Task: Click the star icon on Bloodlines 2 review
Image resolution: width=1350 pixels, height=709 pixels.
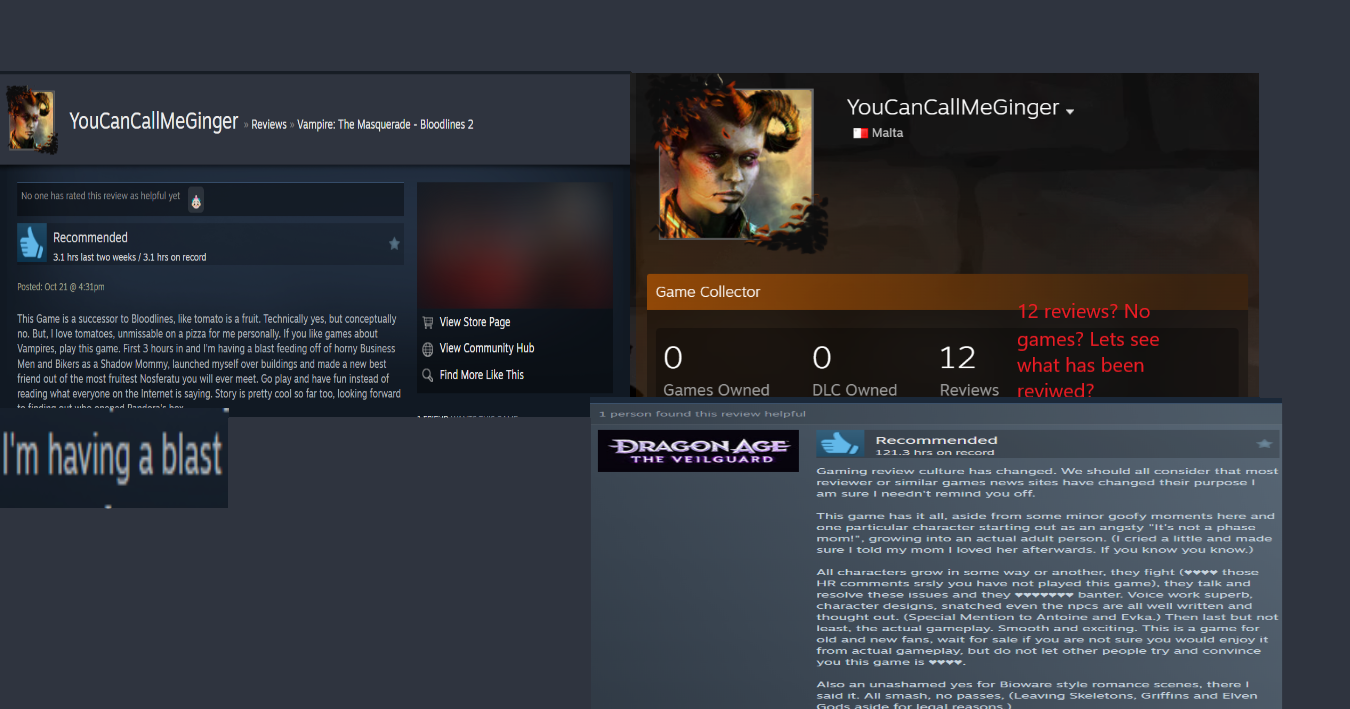Action: click(394, 243)
